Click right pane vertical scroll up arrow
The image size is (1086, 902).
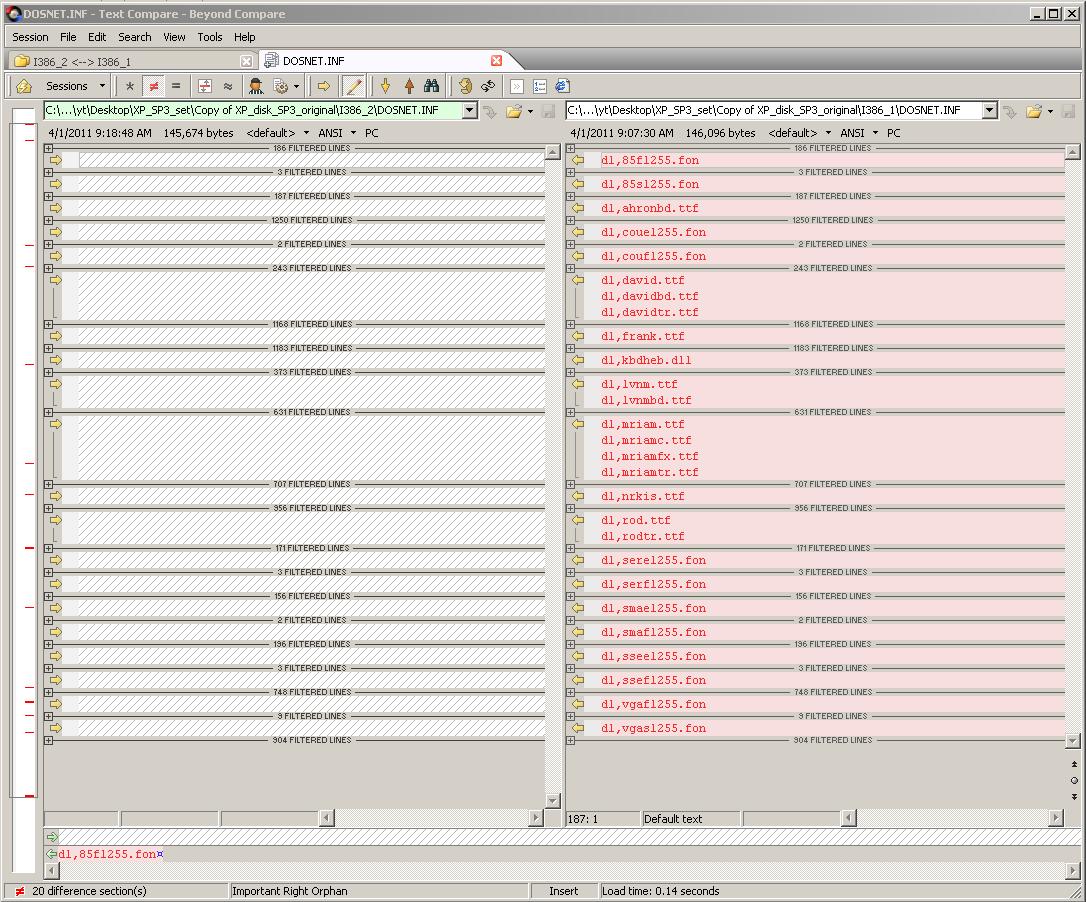pyautogui.click(x=1073, y=152)
